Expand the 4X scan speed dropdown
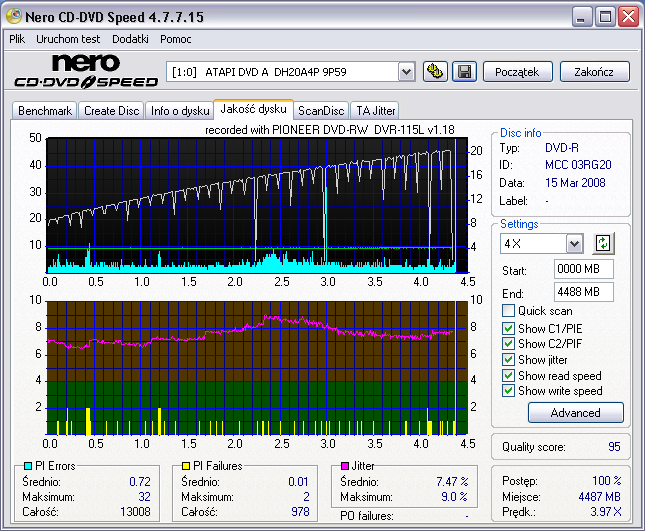Screen dimensions: 645x531 click(x=574, y=244)
